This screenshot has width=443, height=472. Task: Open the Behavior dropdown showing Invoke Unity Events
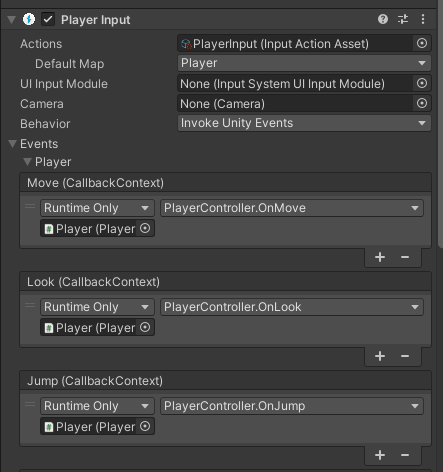pyautogui.click(x=304, y=123)
